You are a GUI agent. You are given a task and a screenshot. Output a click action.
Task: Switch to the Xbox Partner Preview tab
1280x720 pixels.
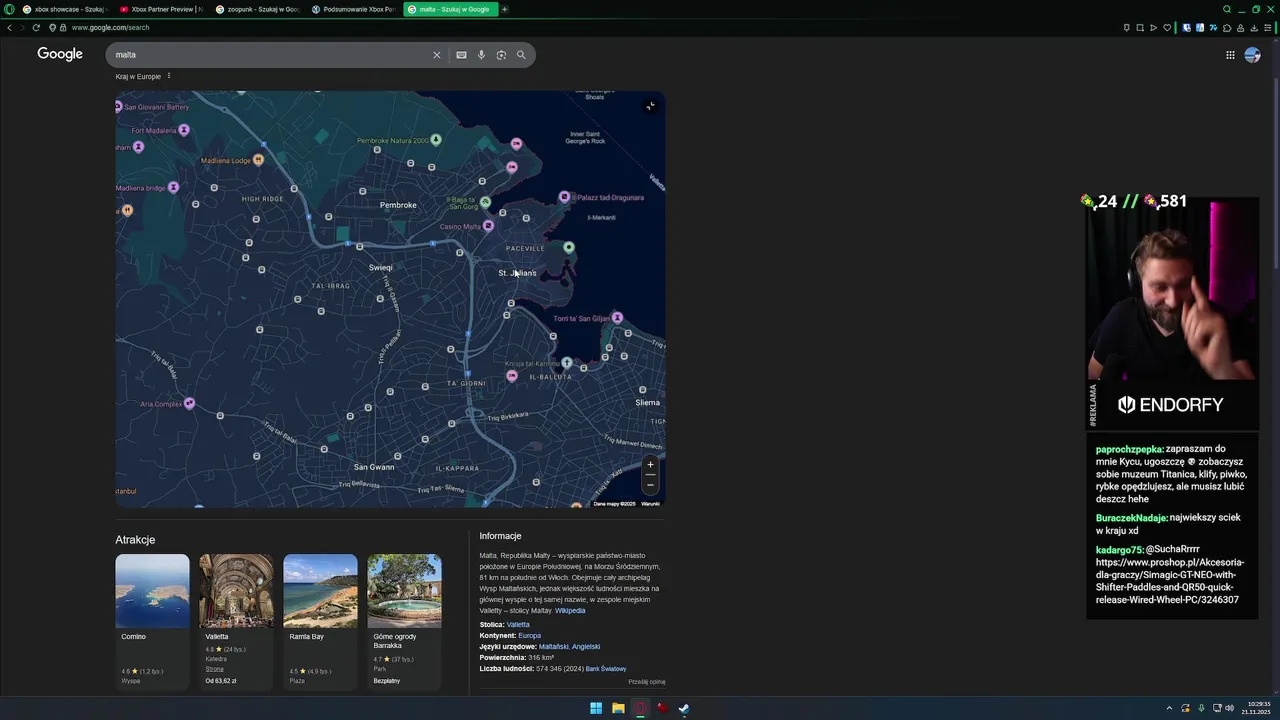point(162,9)
